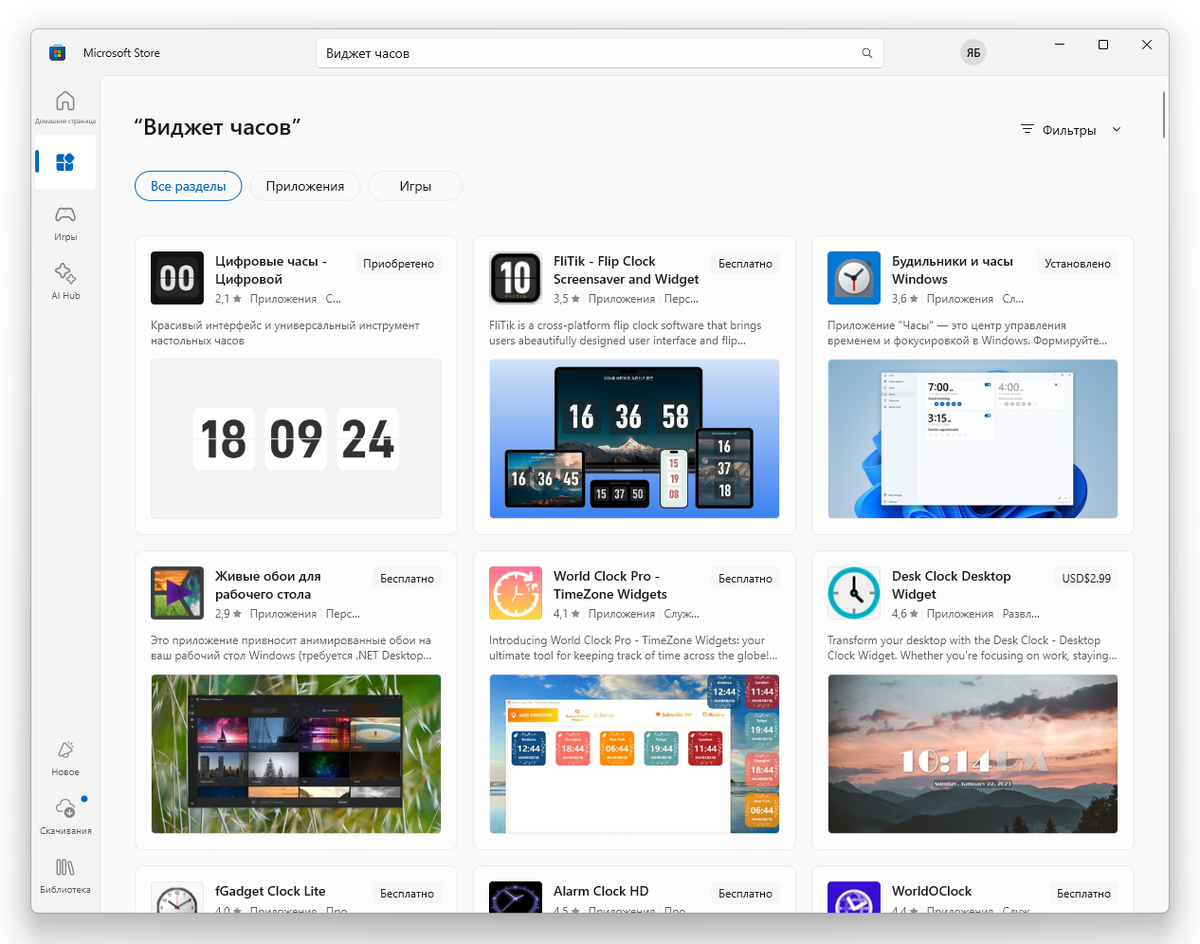Click Установлено button on Будильники и часы

tap(1077, 264)
